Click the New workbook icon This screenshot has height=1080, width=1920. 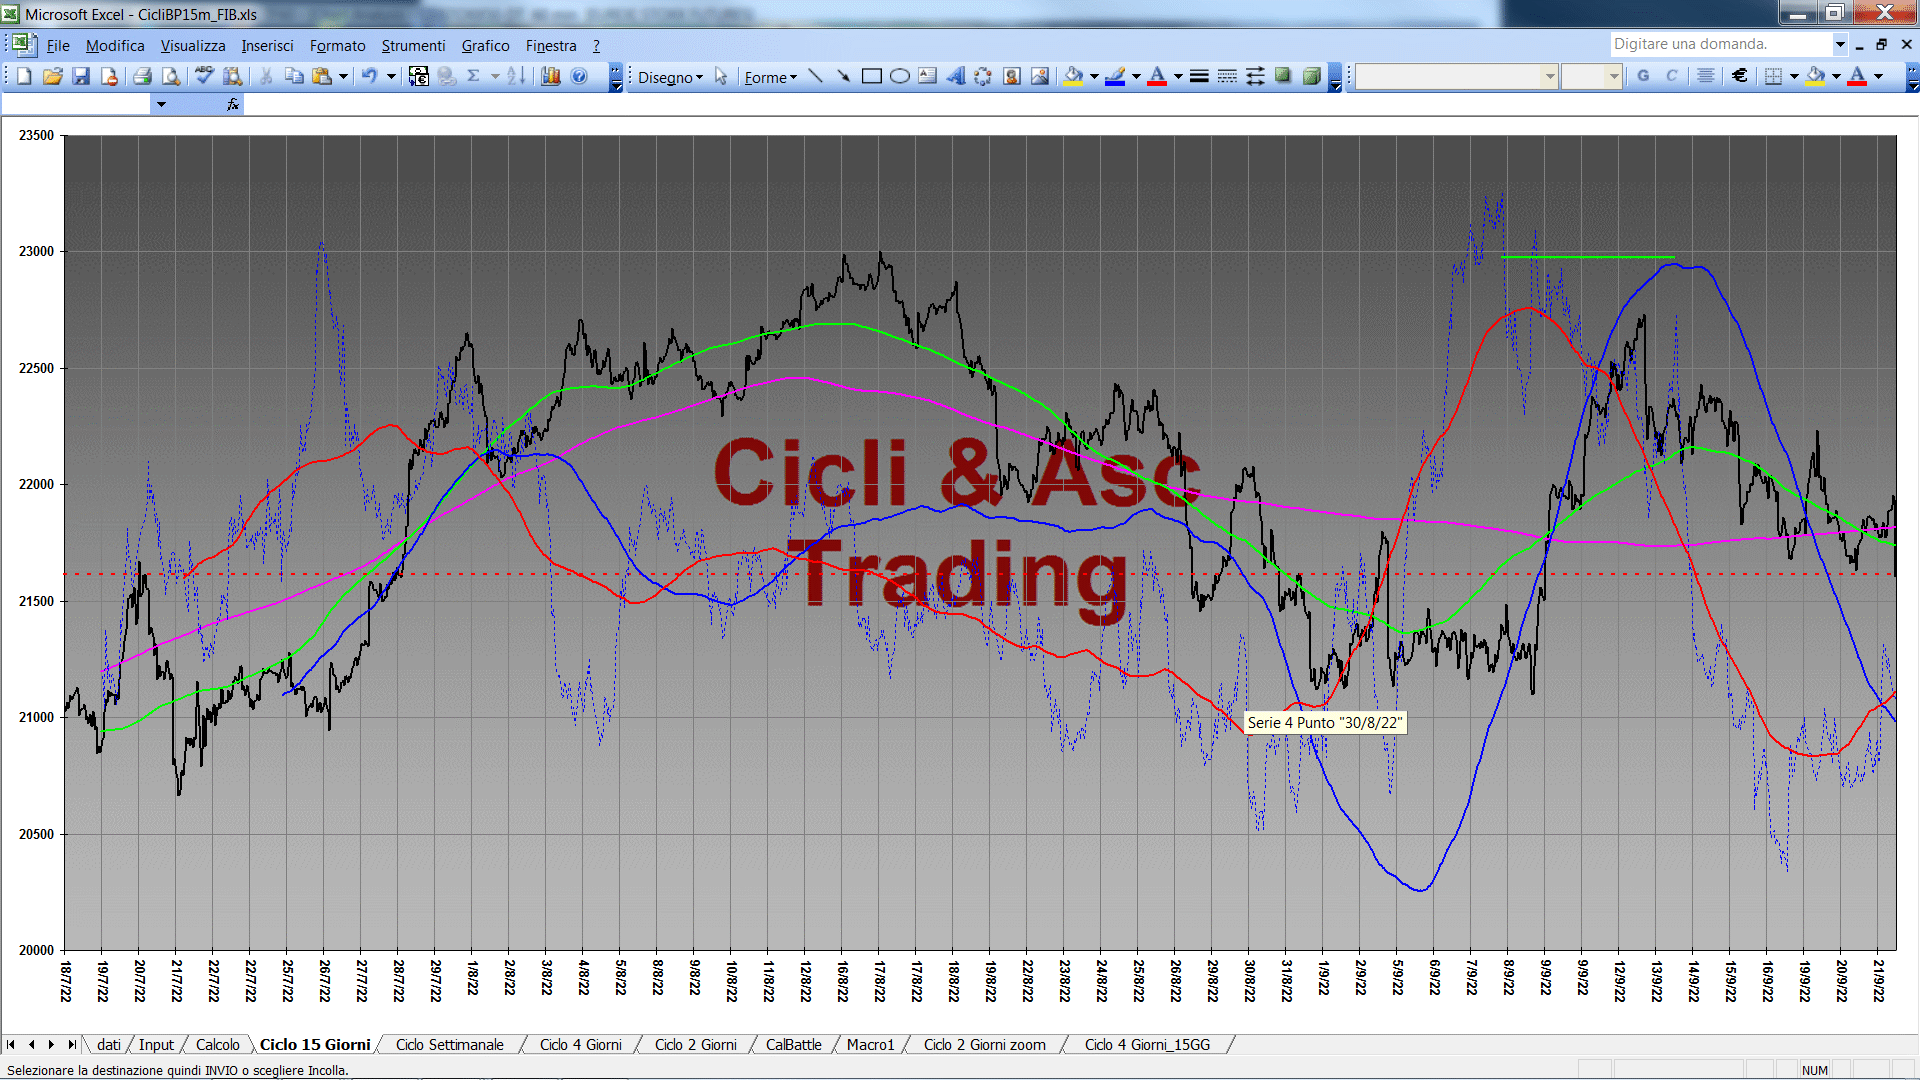(24, 76)
